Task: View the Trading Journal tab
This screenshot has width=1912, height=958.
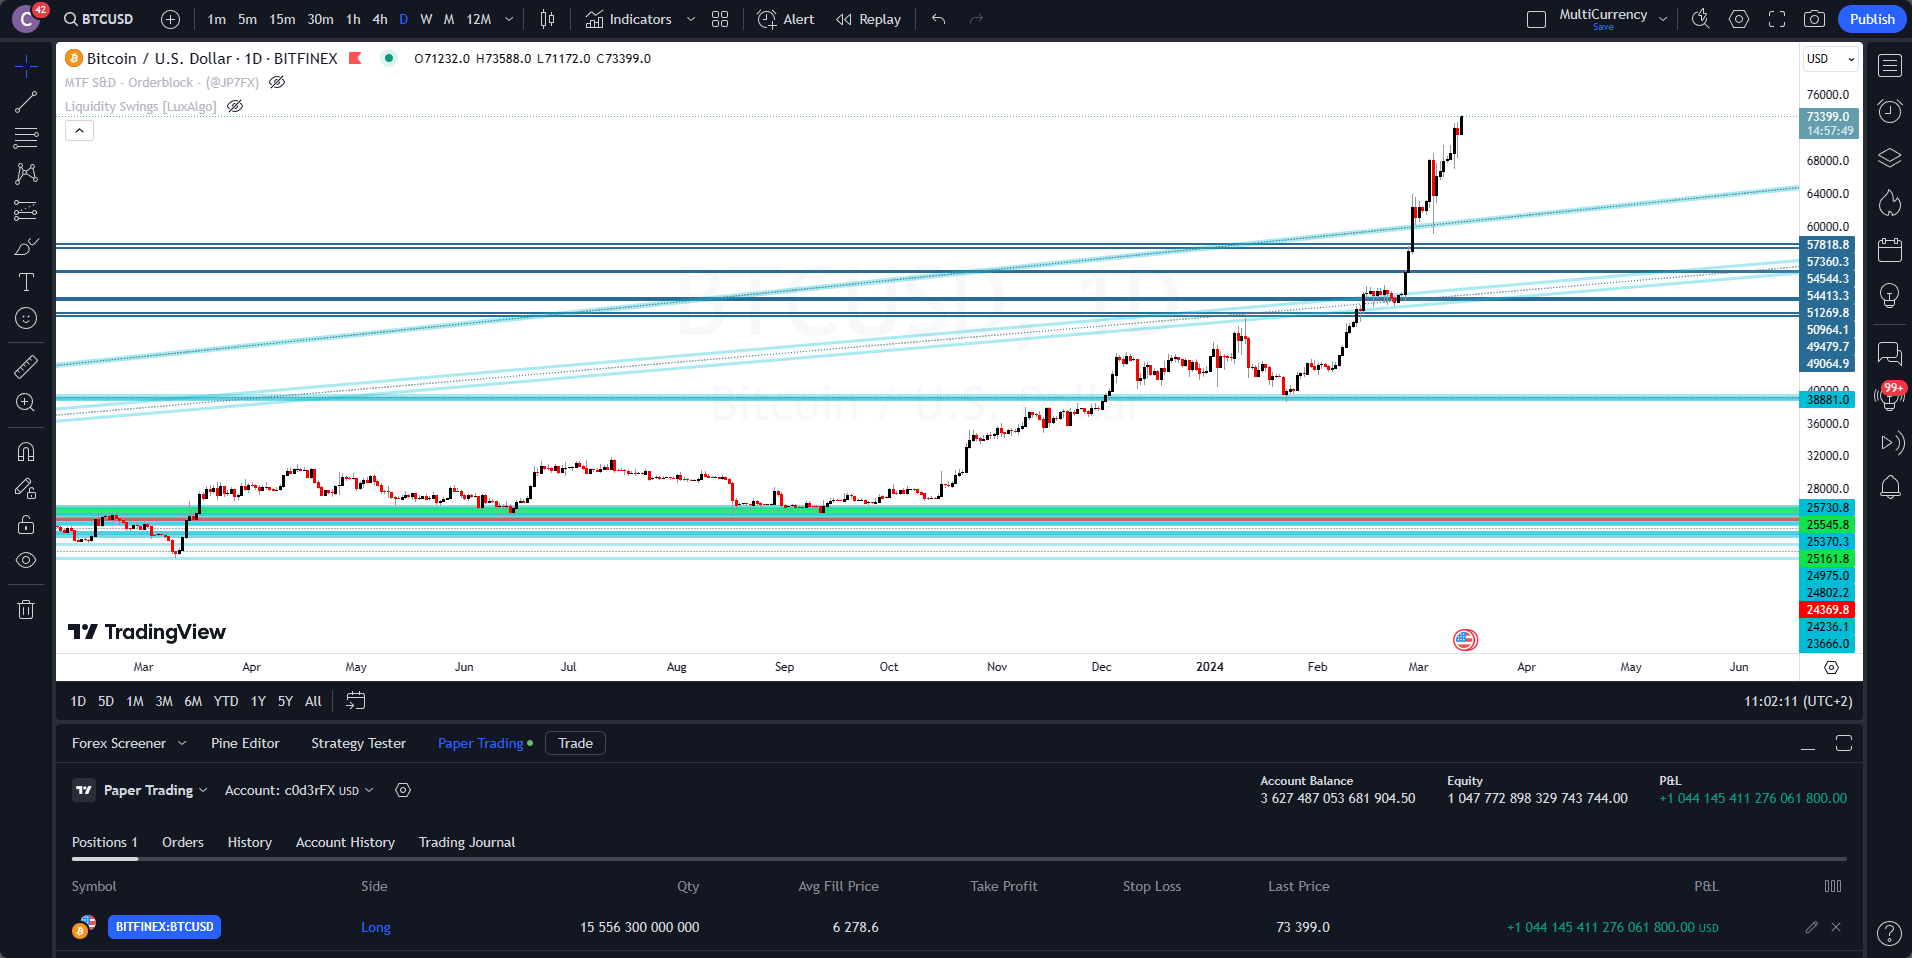Action: (467, 842)
